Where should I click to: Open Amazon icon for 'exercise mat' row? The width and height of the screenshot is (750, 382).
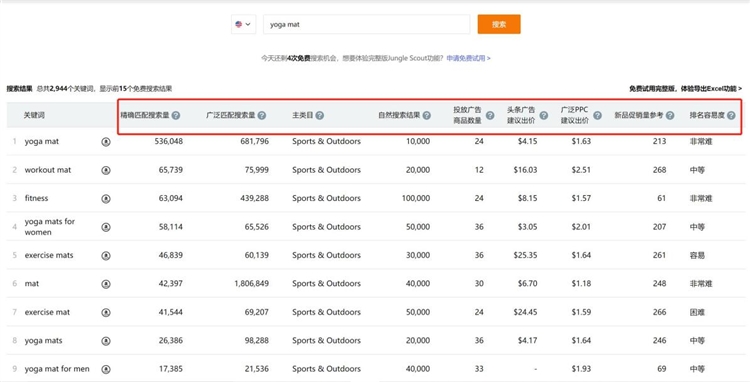tap(106, 312)
